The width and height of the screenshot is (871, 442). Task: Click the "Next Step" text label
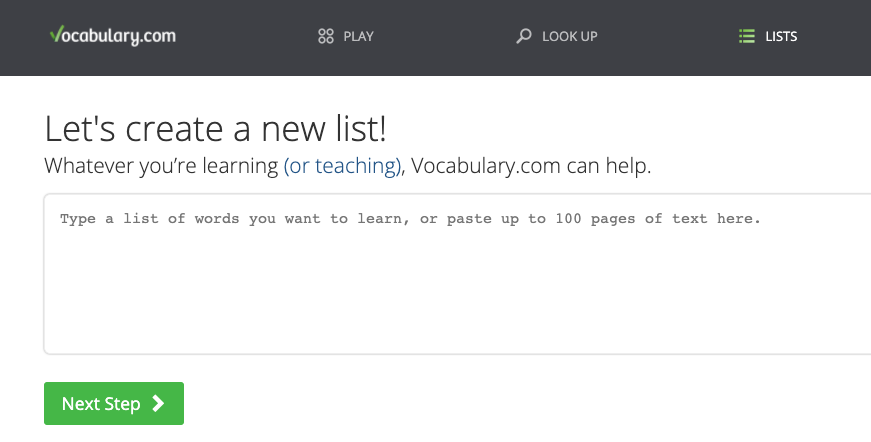(x=101, y=404)
